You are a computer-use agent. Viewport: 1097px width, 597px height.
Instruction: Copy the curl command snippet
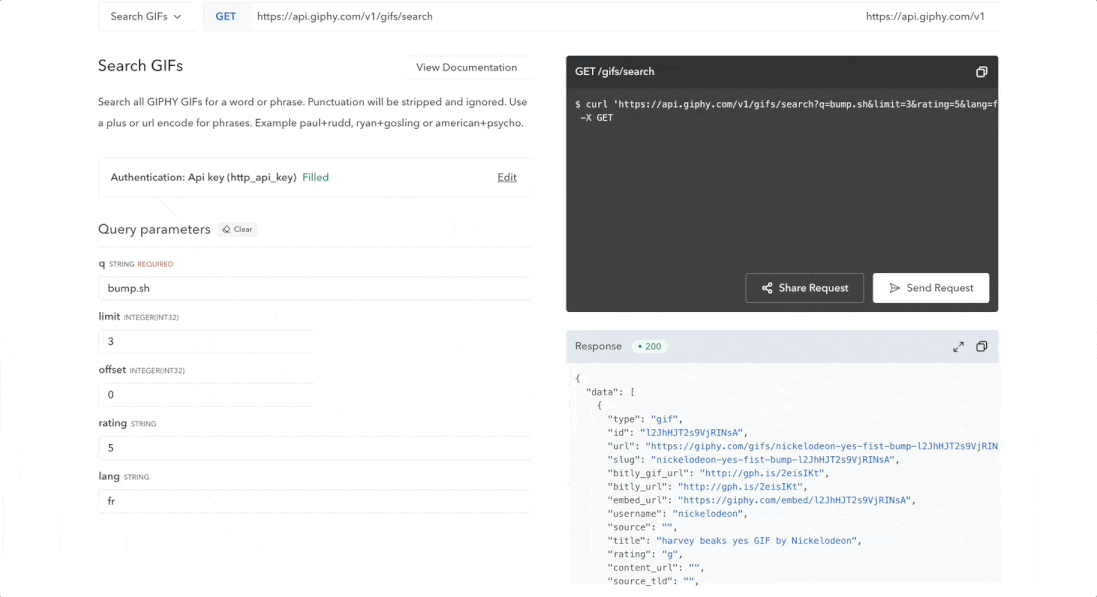tap(981, 72)
